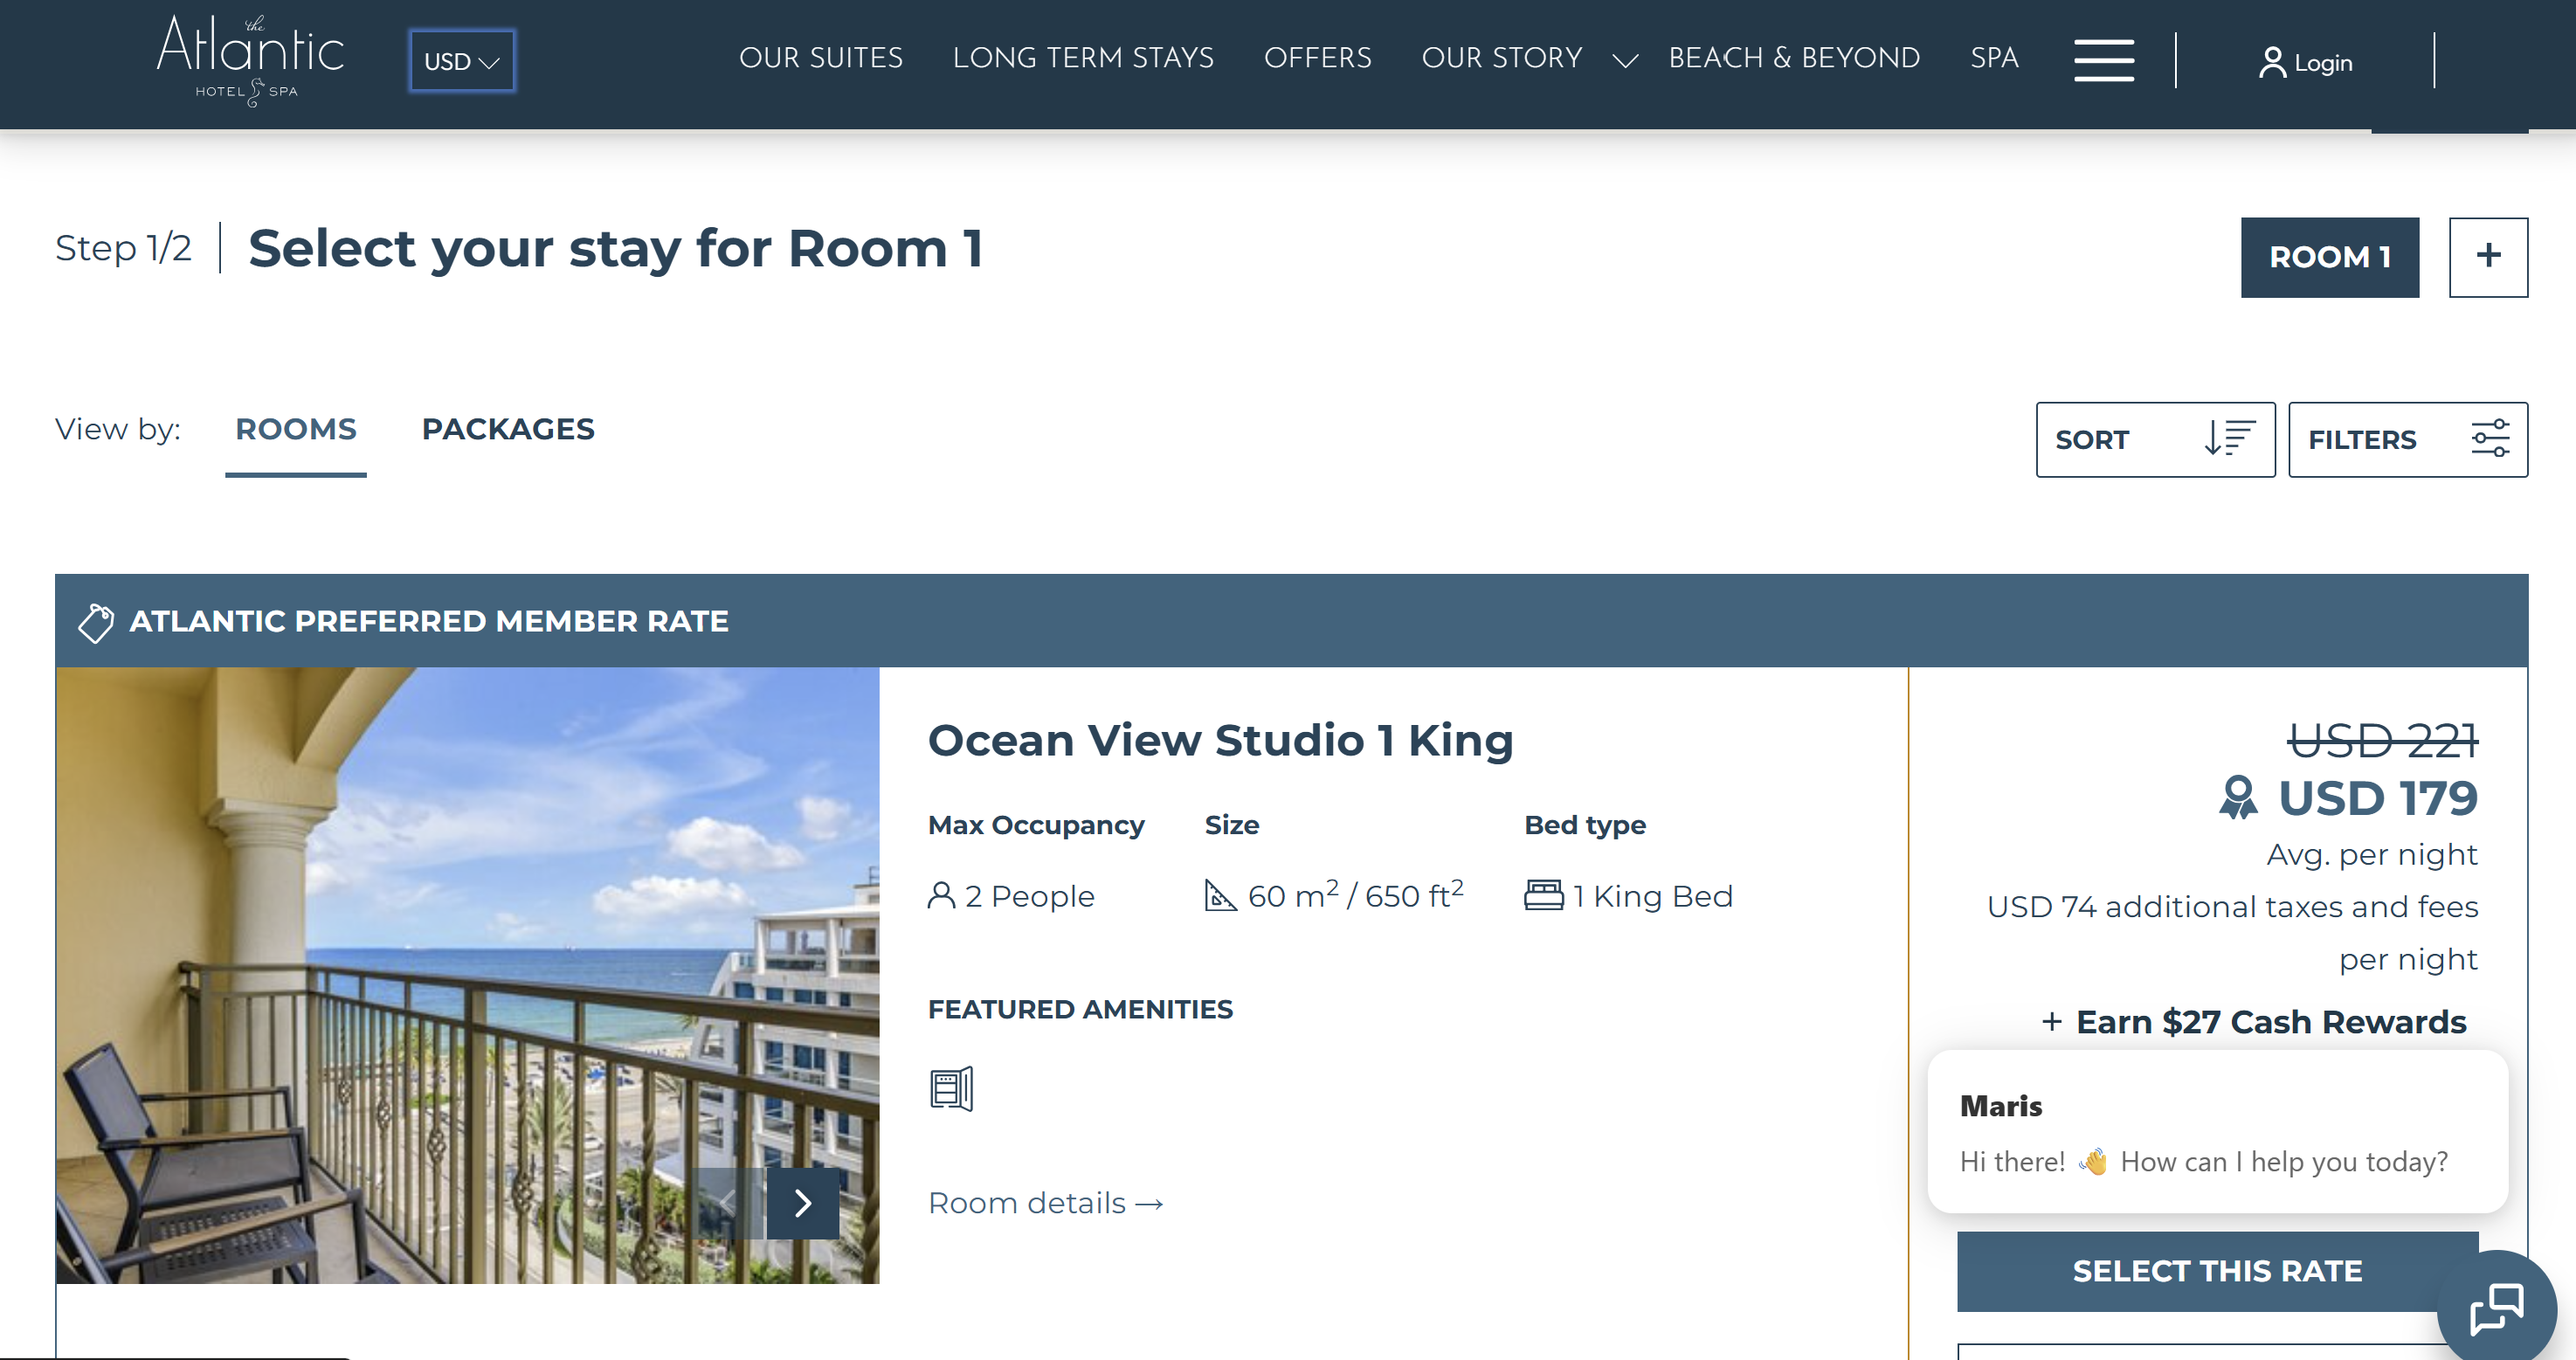The width and height of the screenshot is (2576, 1360).
Task: Open the Sort options
Action: pyautogui.click(x=2155, y=440)
